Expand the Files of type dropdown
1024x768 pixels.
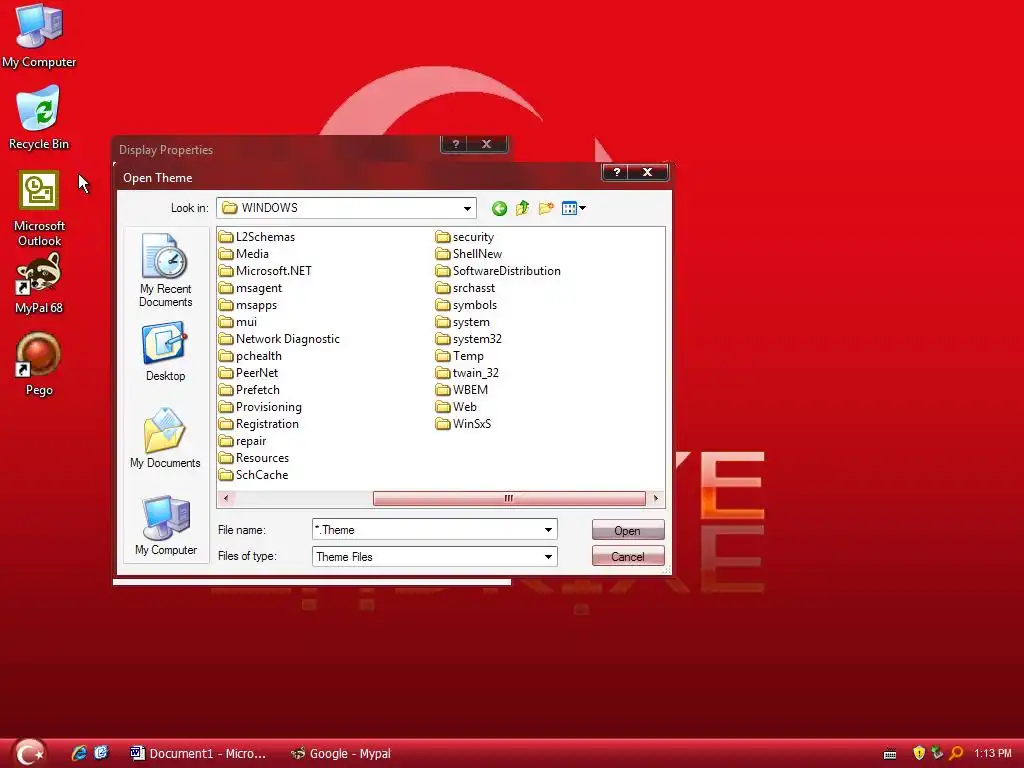549,556
